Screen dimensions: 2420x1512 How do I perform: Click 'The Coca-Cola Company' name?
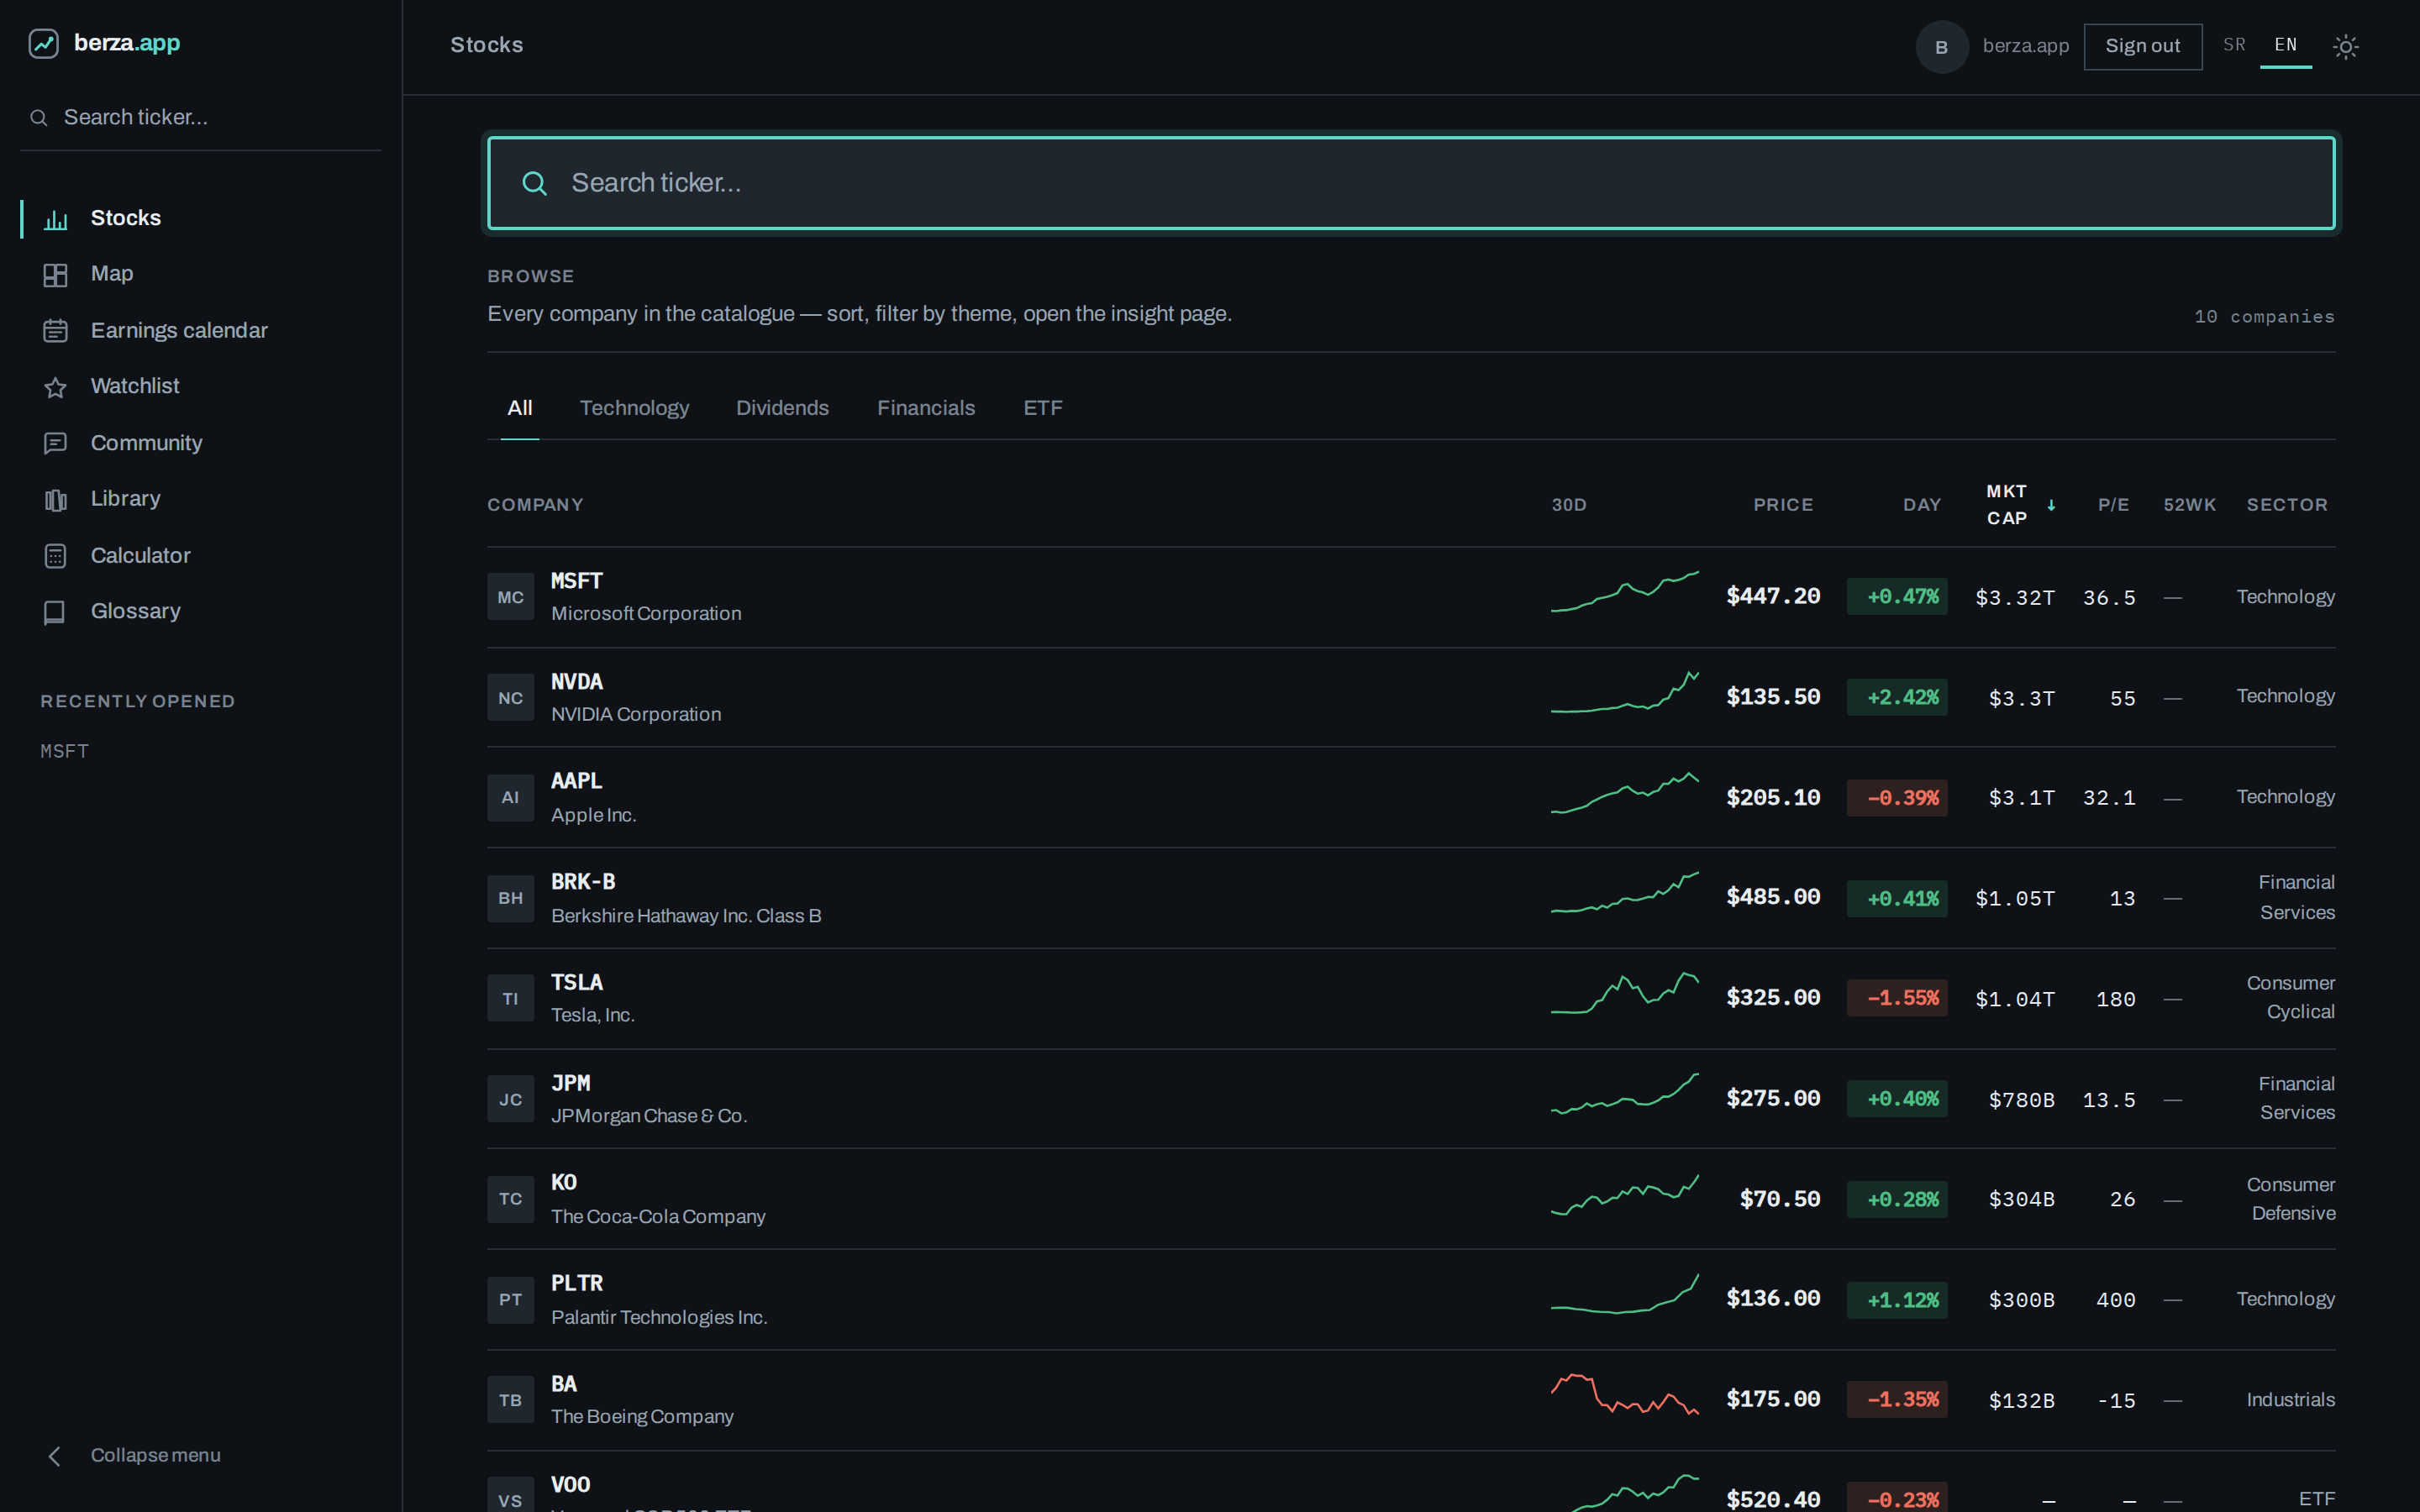658,1217
